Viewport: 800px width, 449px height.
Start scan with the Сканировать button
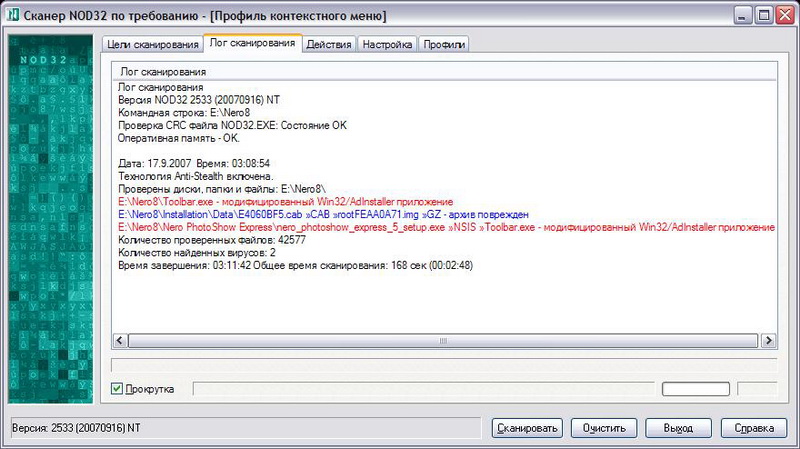point(527,428)
